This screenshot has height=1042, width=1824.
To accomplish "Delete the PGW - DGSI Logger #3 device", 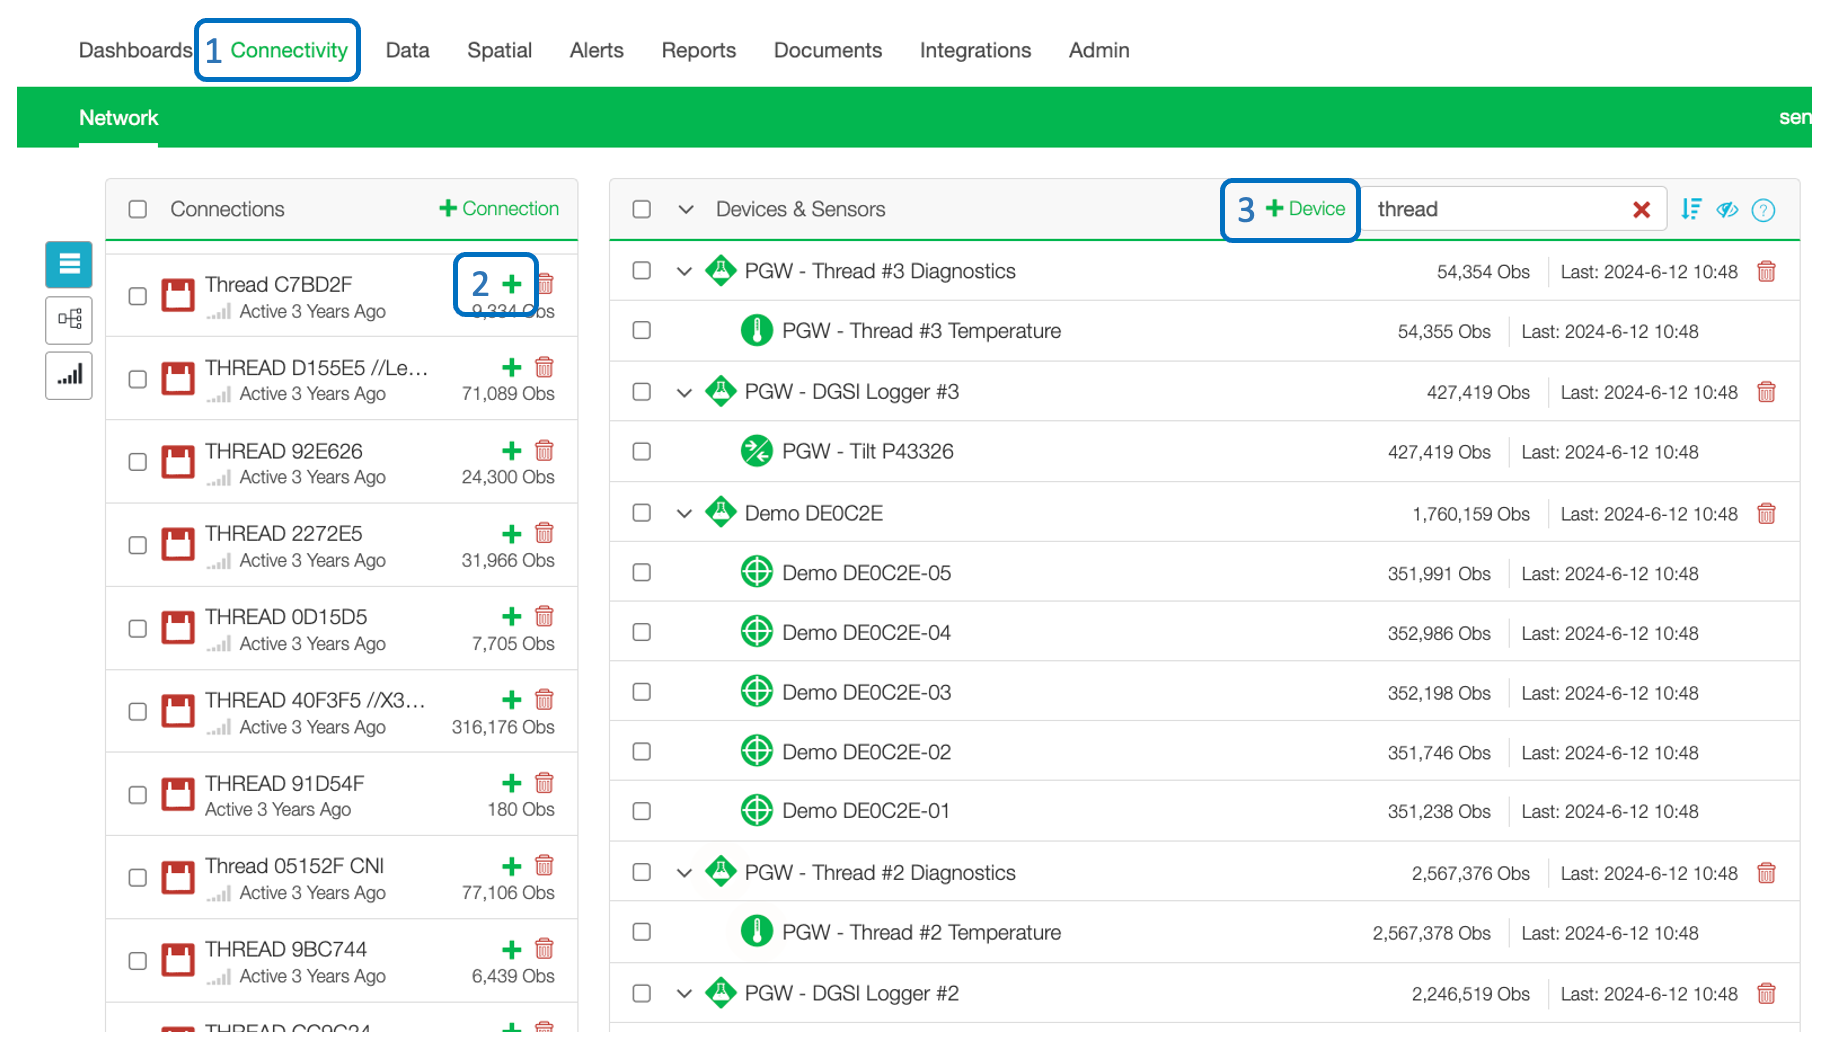I will pyautogui.click(x=1766, y=392).
